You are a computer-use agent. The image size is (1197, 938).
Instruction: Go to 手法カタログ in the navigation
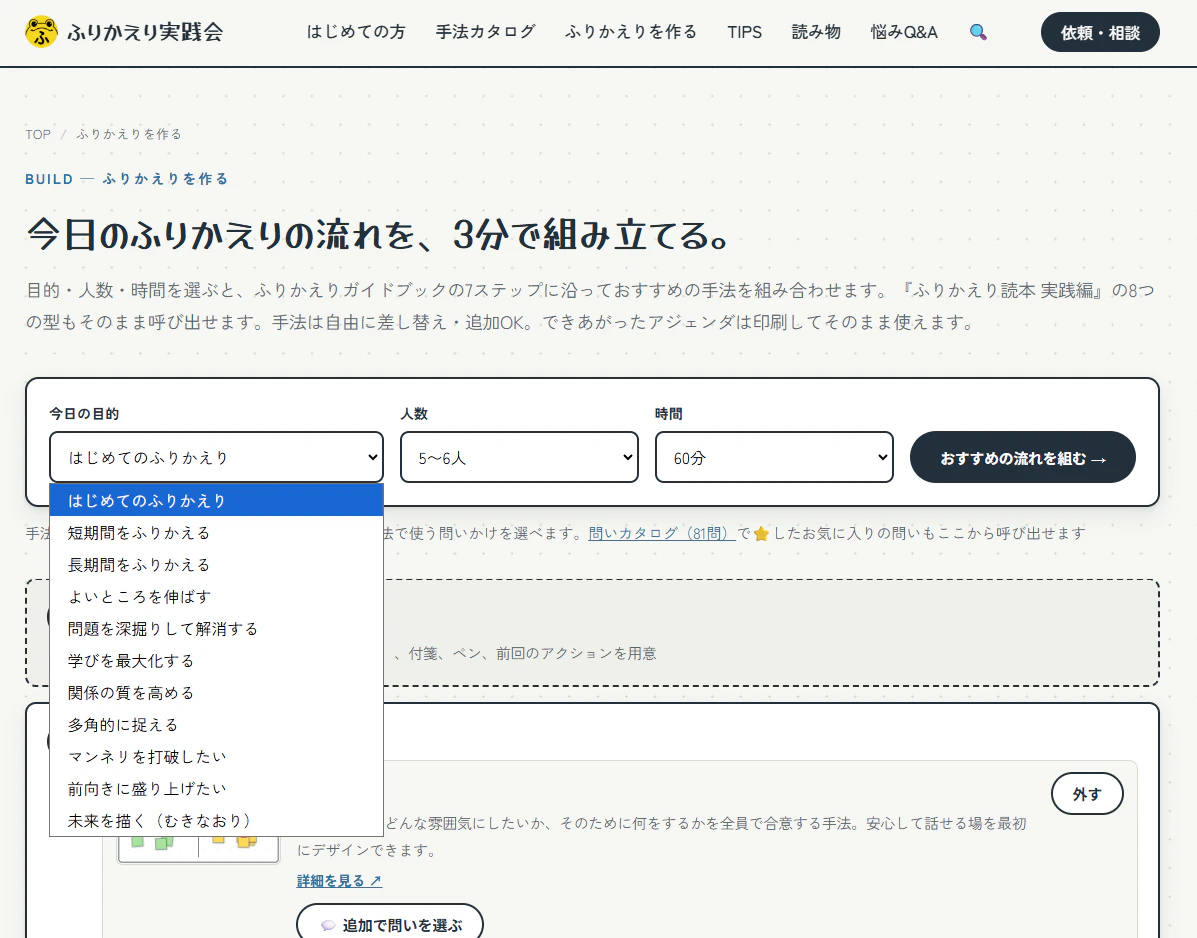tap(486, 32)
